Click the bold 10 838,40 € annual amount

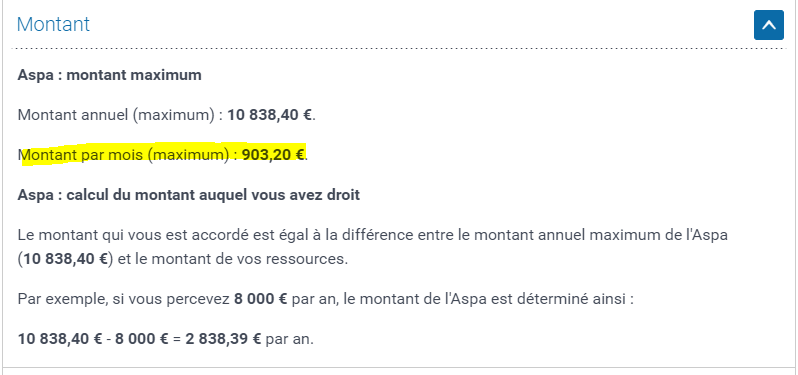click(x=269, y=114)
